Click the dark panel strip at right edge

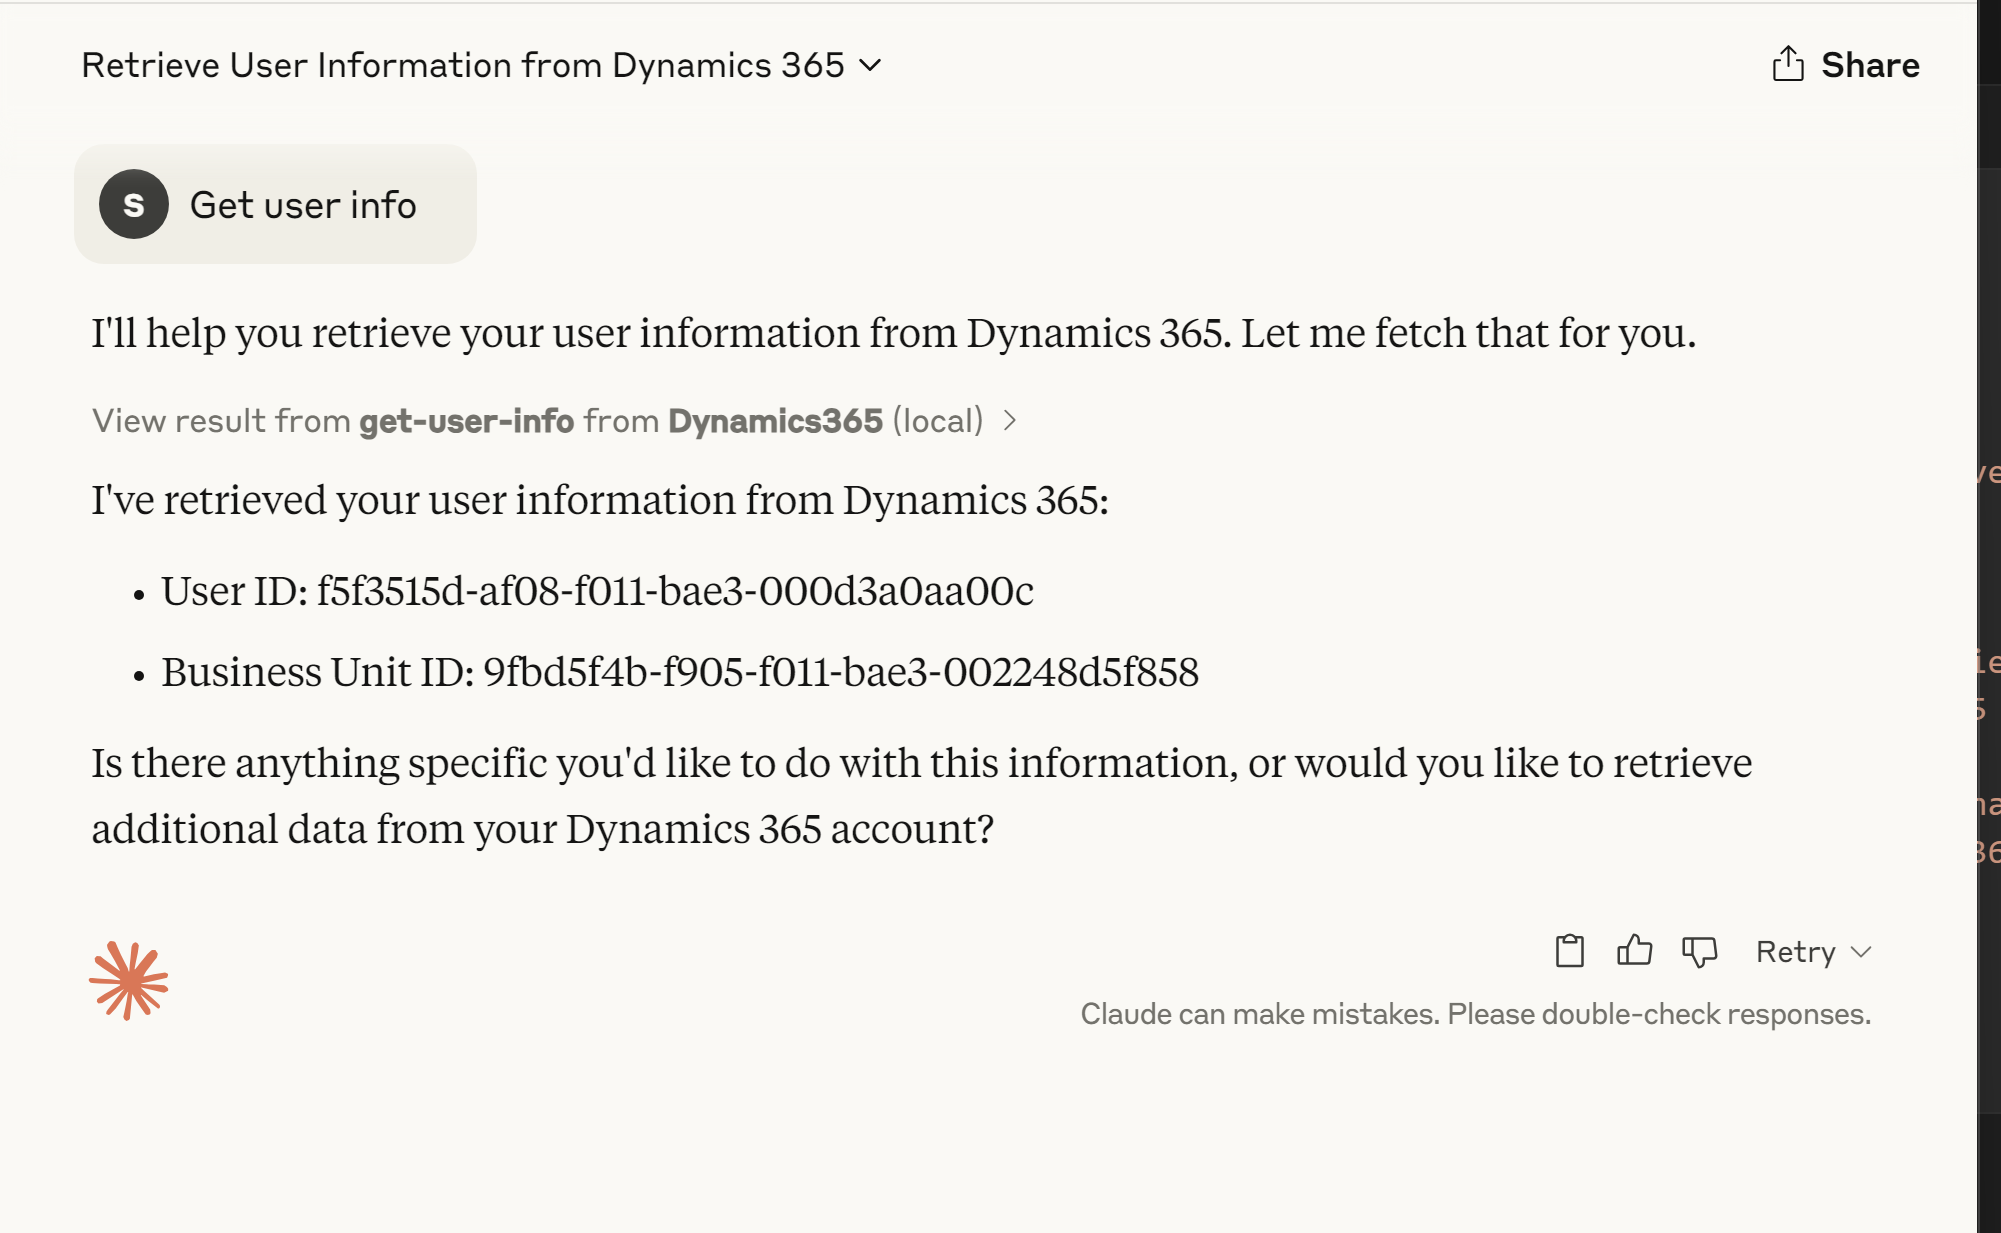click(x=1989, y=616)
